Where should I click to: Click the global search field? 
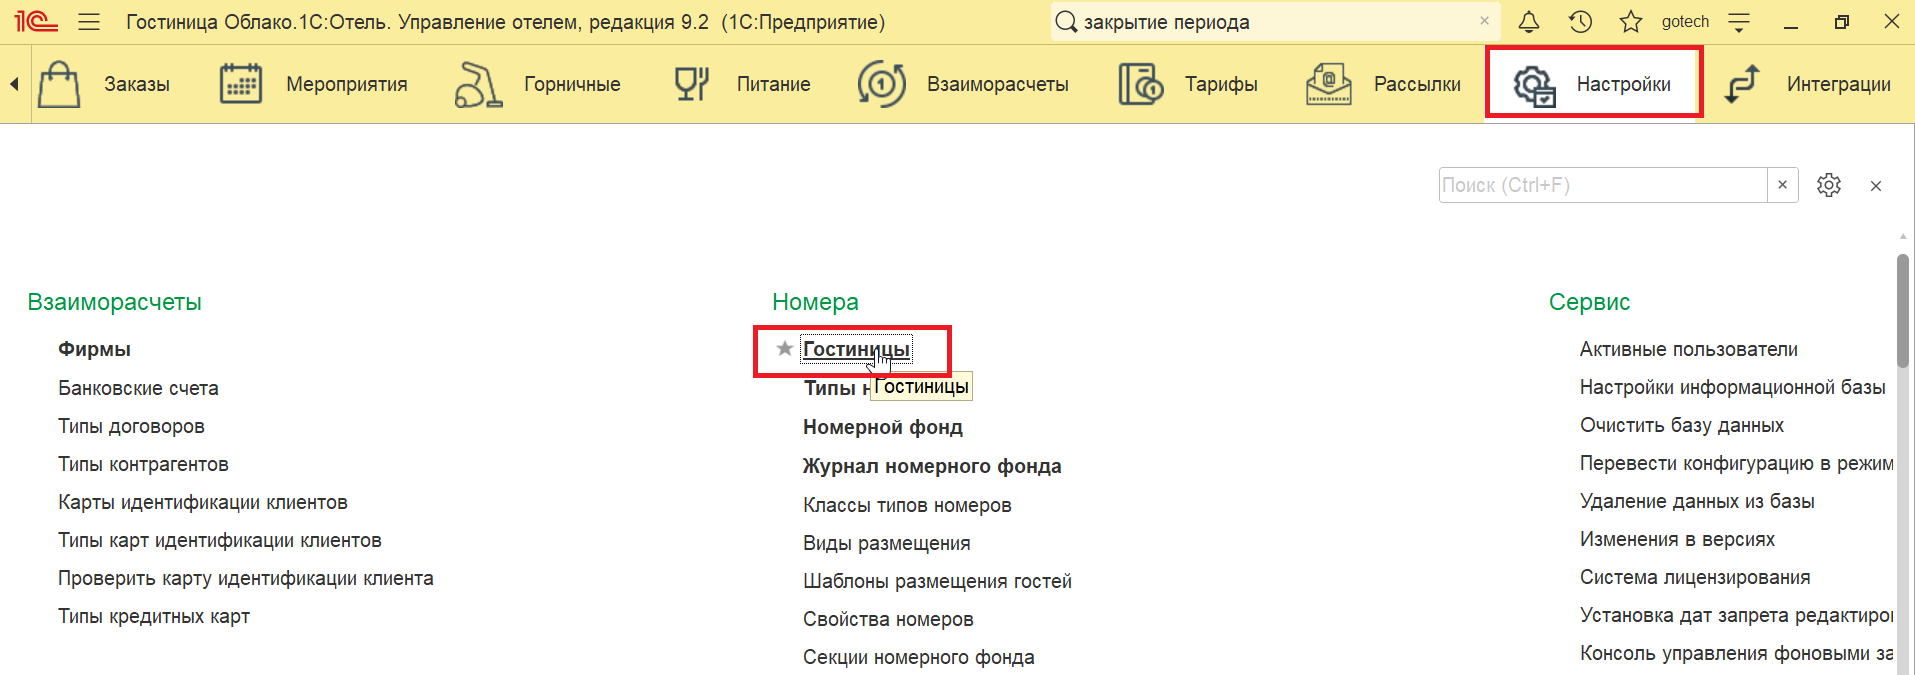pyautogui.click(x=1275, y=22)
